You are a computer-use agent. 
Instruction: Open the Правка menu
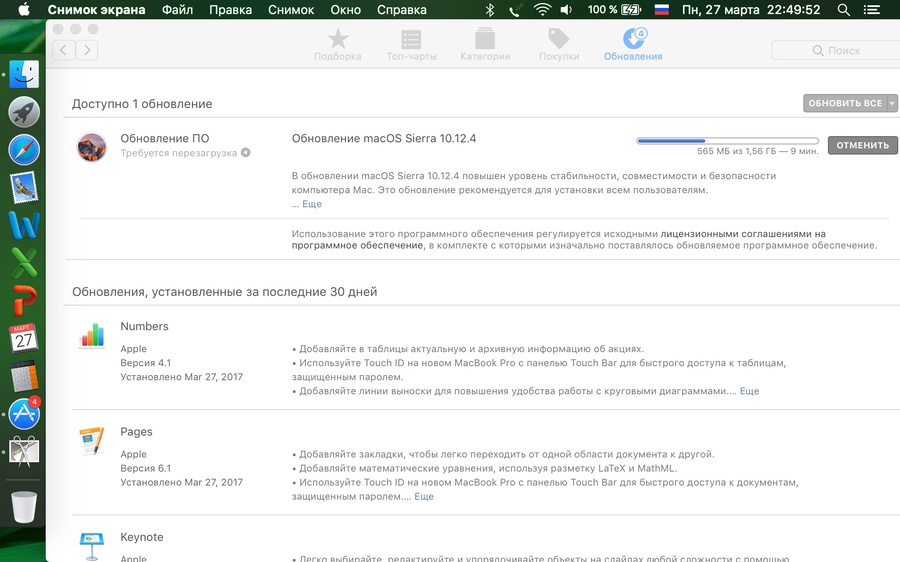tap(230, 10)
